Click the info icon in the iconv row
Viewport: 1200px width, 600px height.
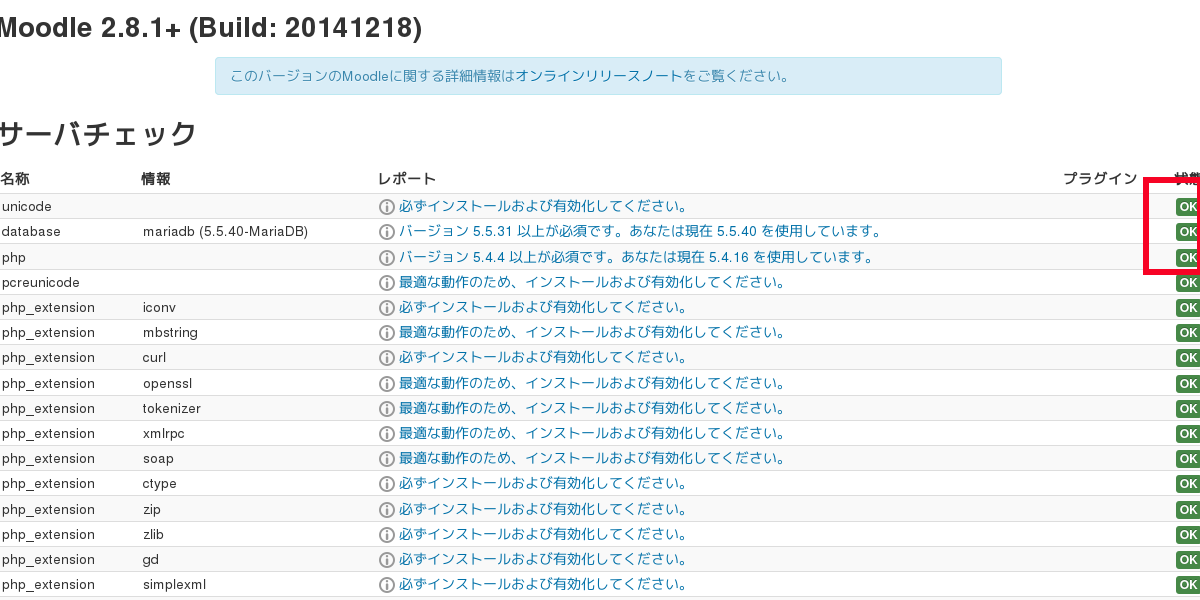[x=387, y=308]
